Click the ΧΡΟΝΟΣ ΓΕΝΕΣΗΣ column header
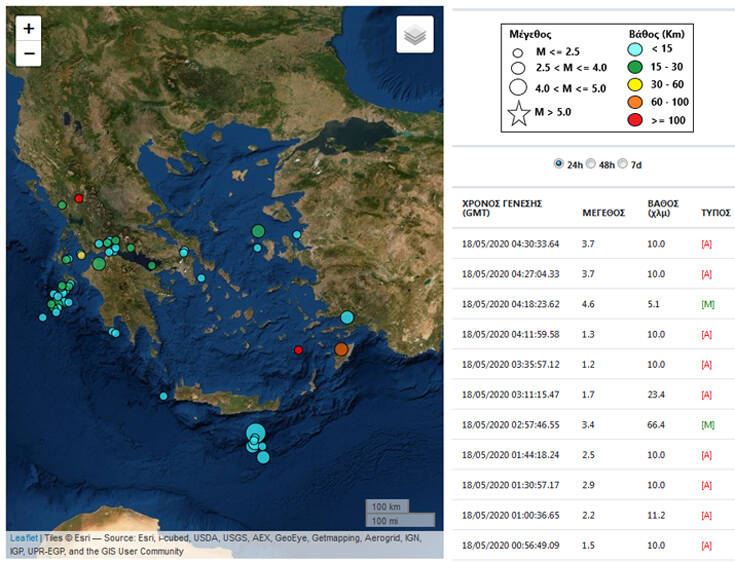 [502, 207]
